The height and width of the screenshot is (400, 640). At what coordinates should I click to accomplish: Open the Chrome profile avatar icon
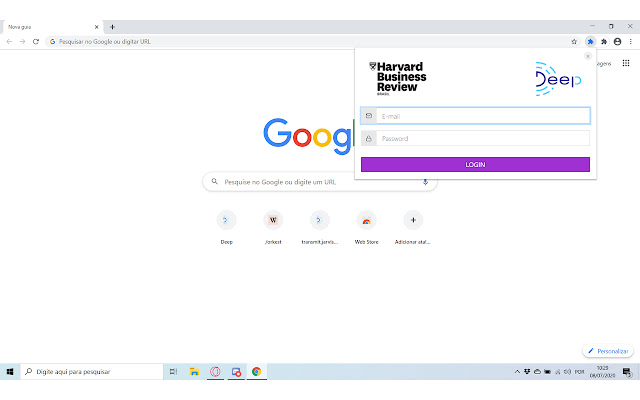click(x=617, y=42)
